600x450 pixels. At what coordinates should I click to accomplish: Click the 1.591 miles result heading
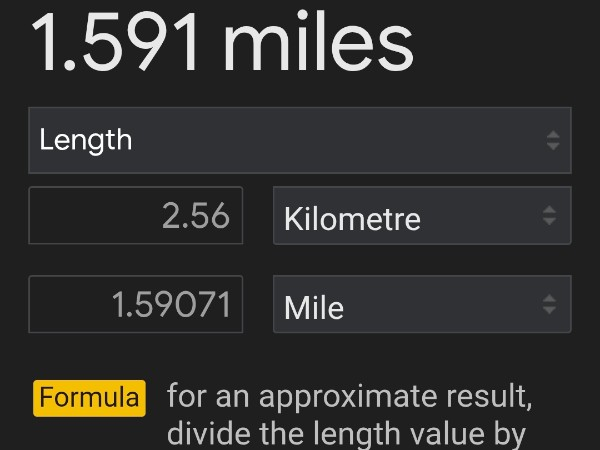[x=222, y=42]
